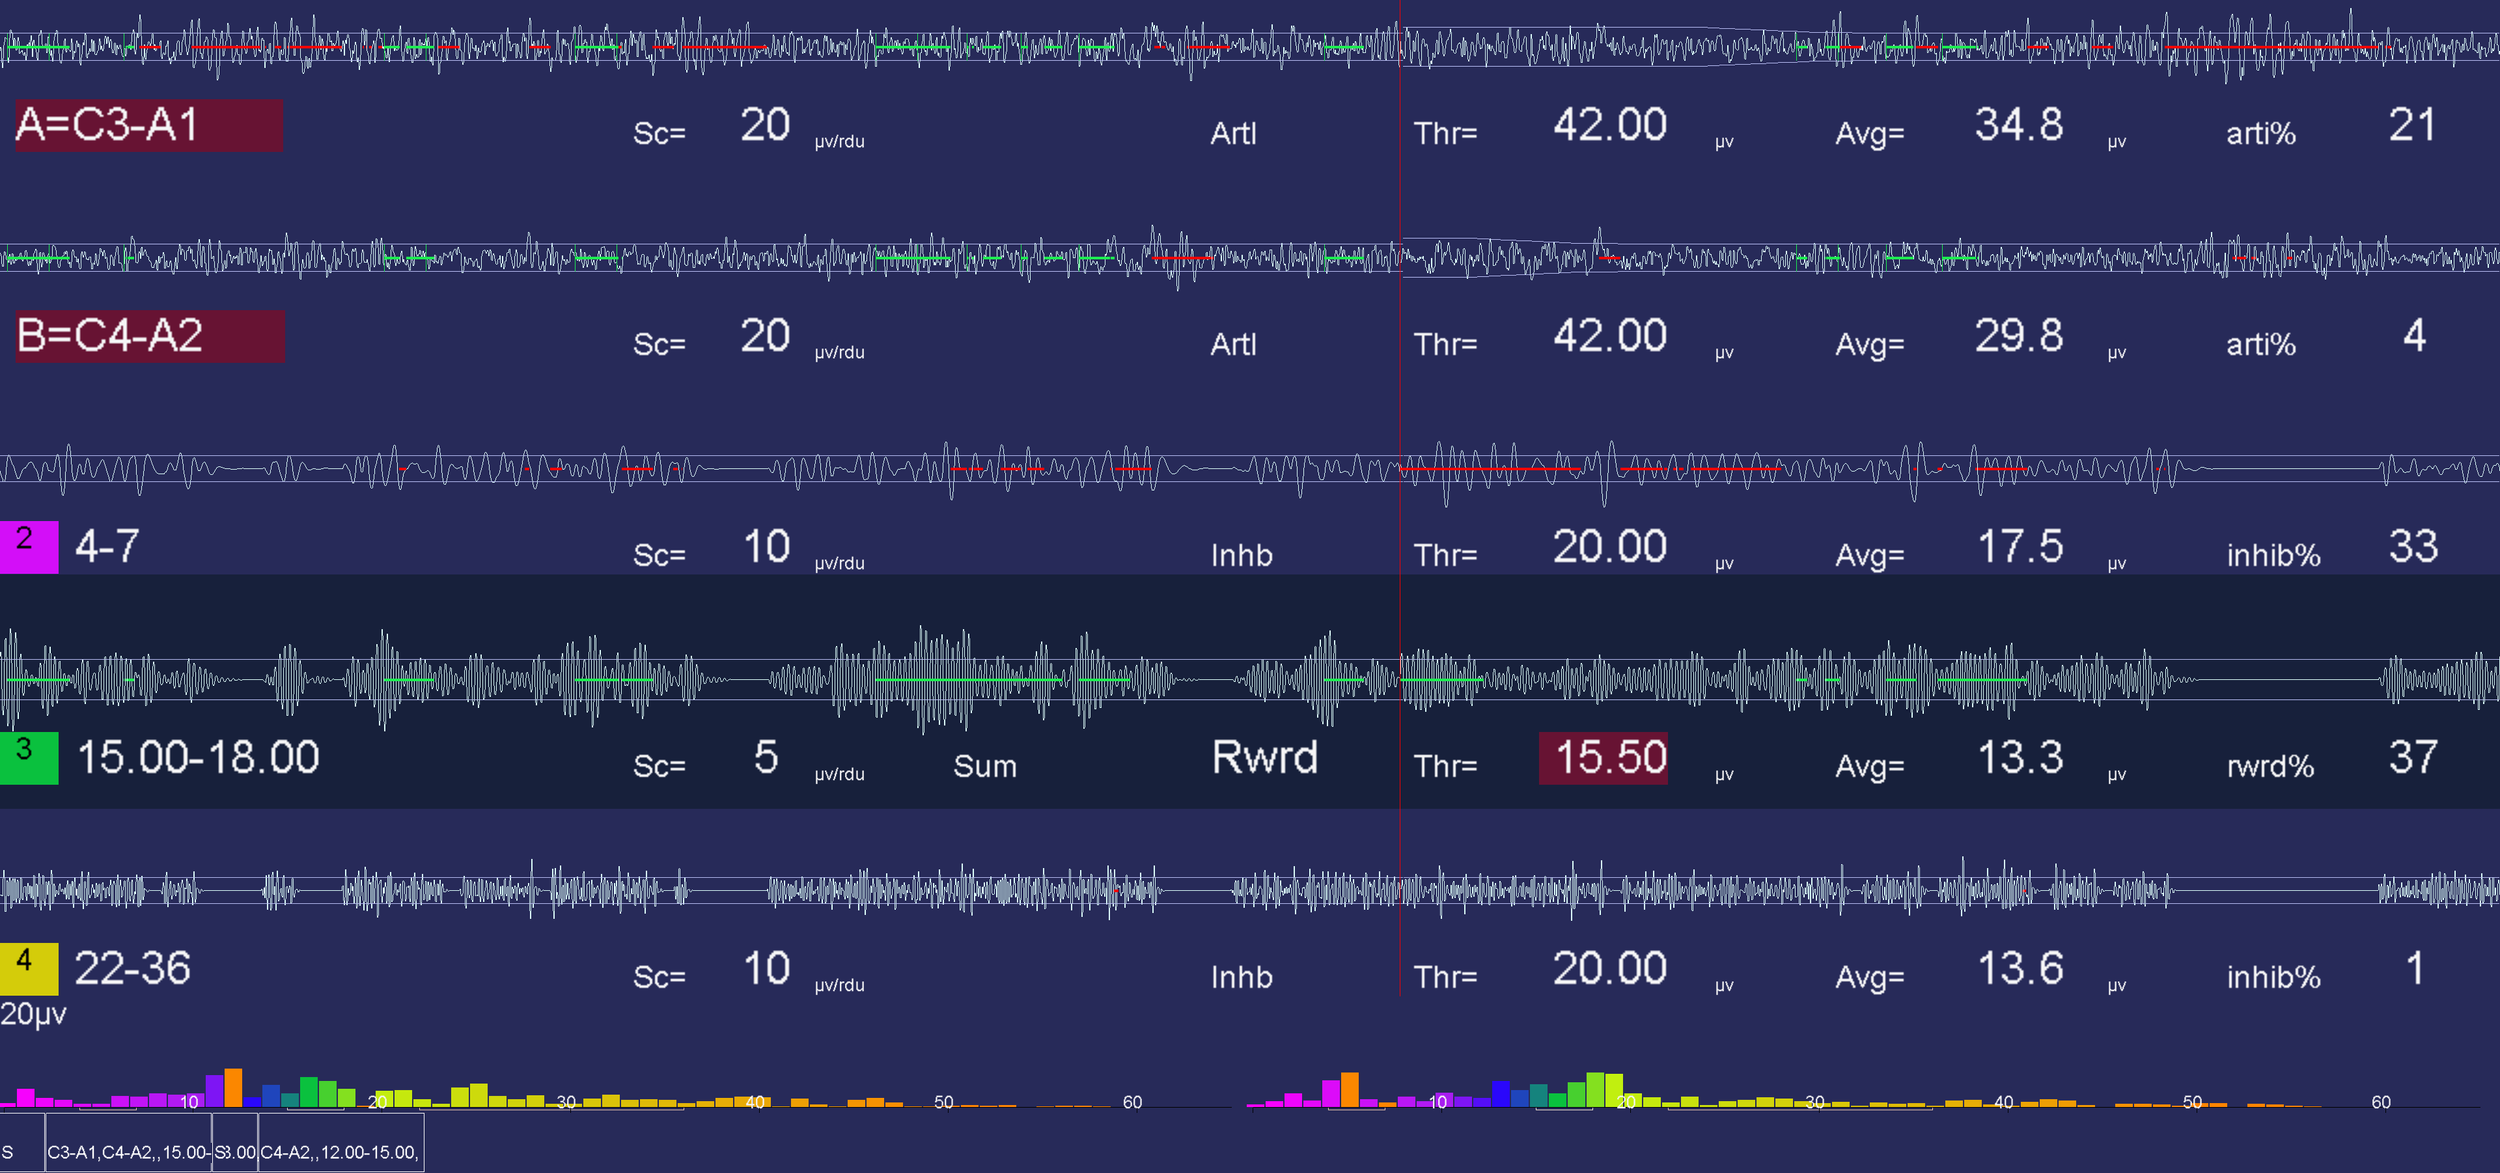Select the Artl label on the C4-A2 row

click(x=1234, y=343)
